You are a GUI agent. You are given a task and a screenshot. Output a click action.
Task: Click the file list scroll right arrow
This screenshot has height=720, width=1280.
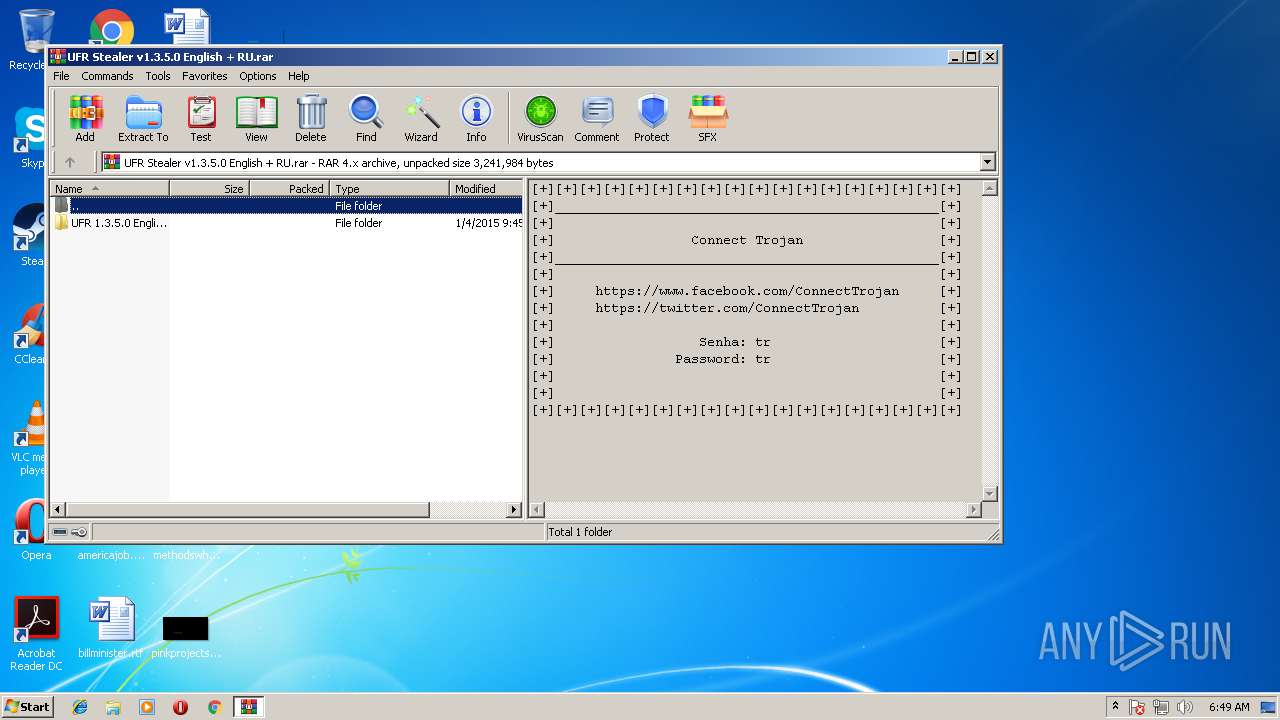pyautogui.click(x=515, y=510)
